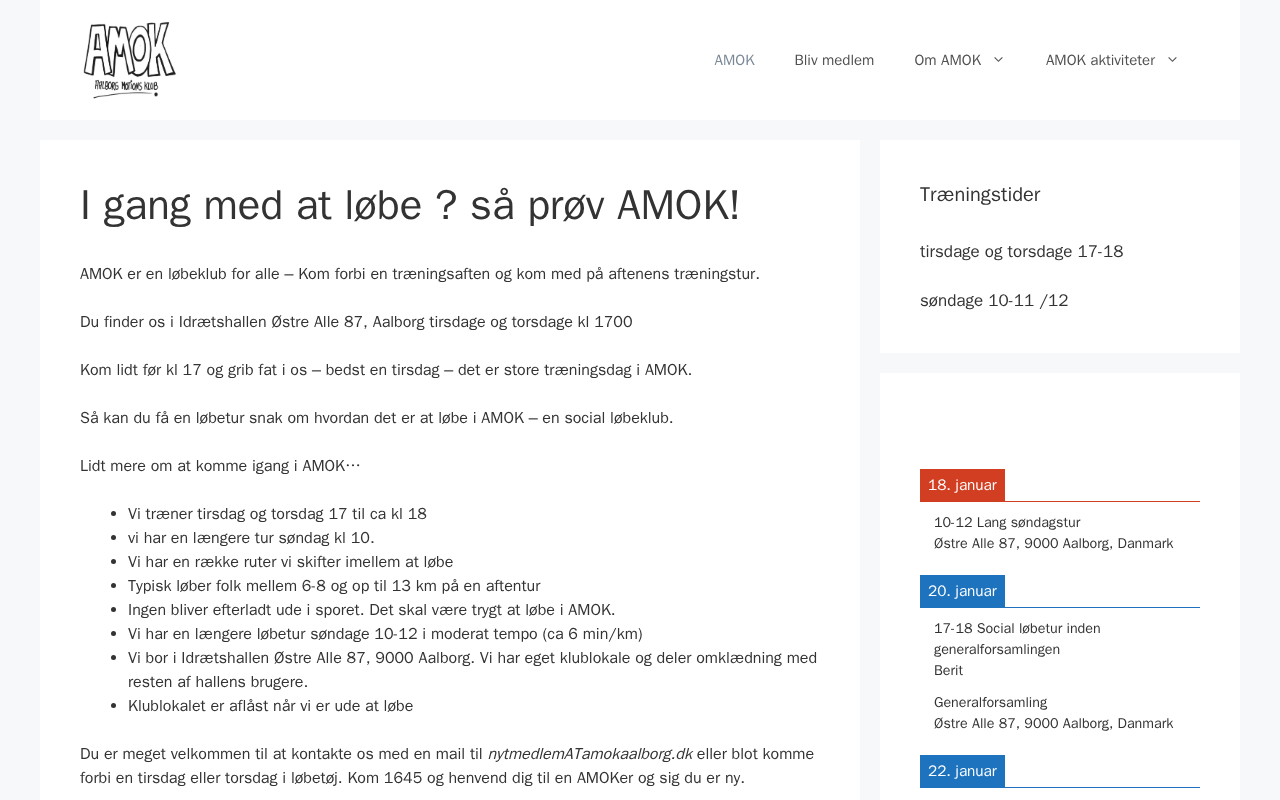
Task: Open the Om AMOK menu item
Action: (947, 60)
